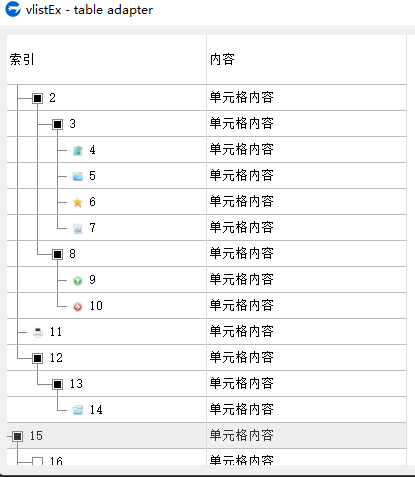Click the vlistEx app logo in title bar
Screen dimensions: 415x477
point(13,9)
